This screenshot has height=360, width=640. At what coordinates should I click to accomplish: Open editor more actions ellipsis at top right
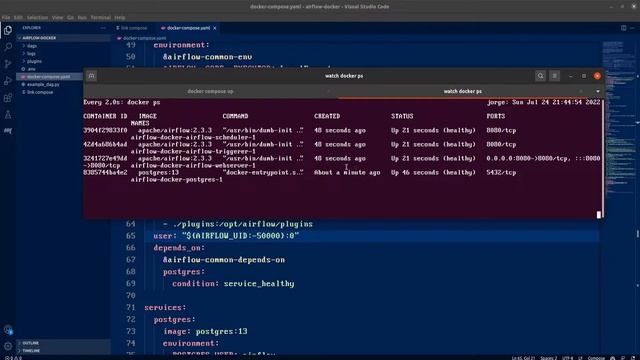tap(633, 28)
